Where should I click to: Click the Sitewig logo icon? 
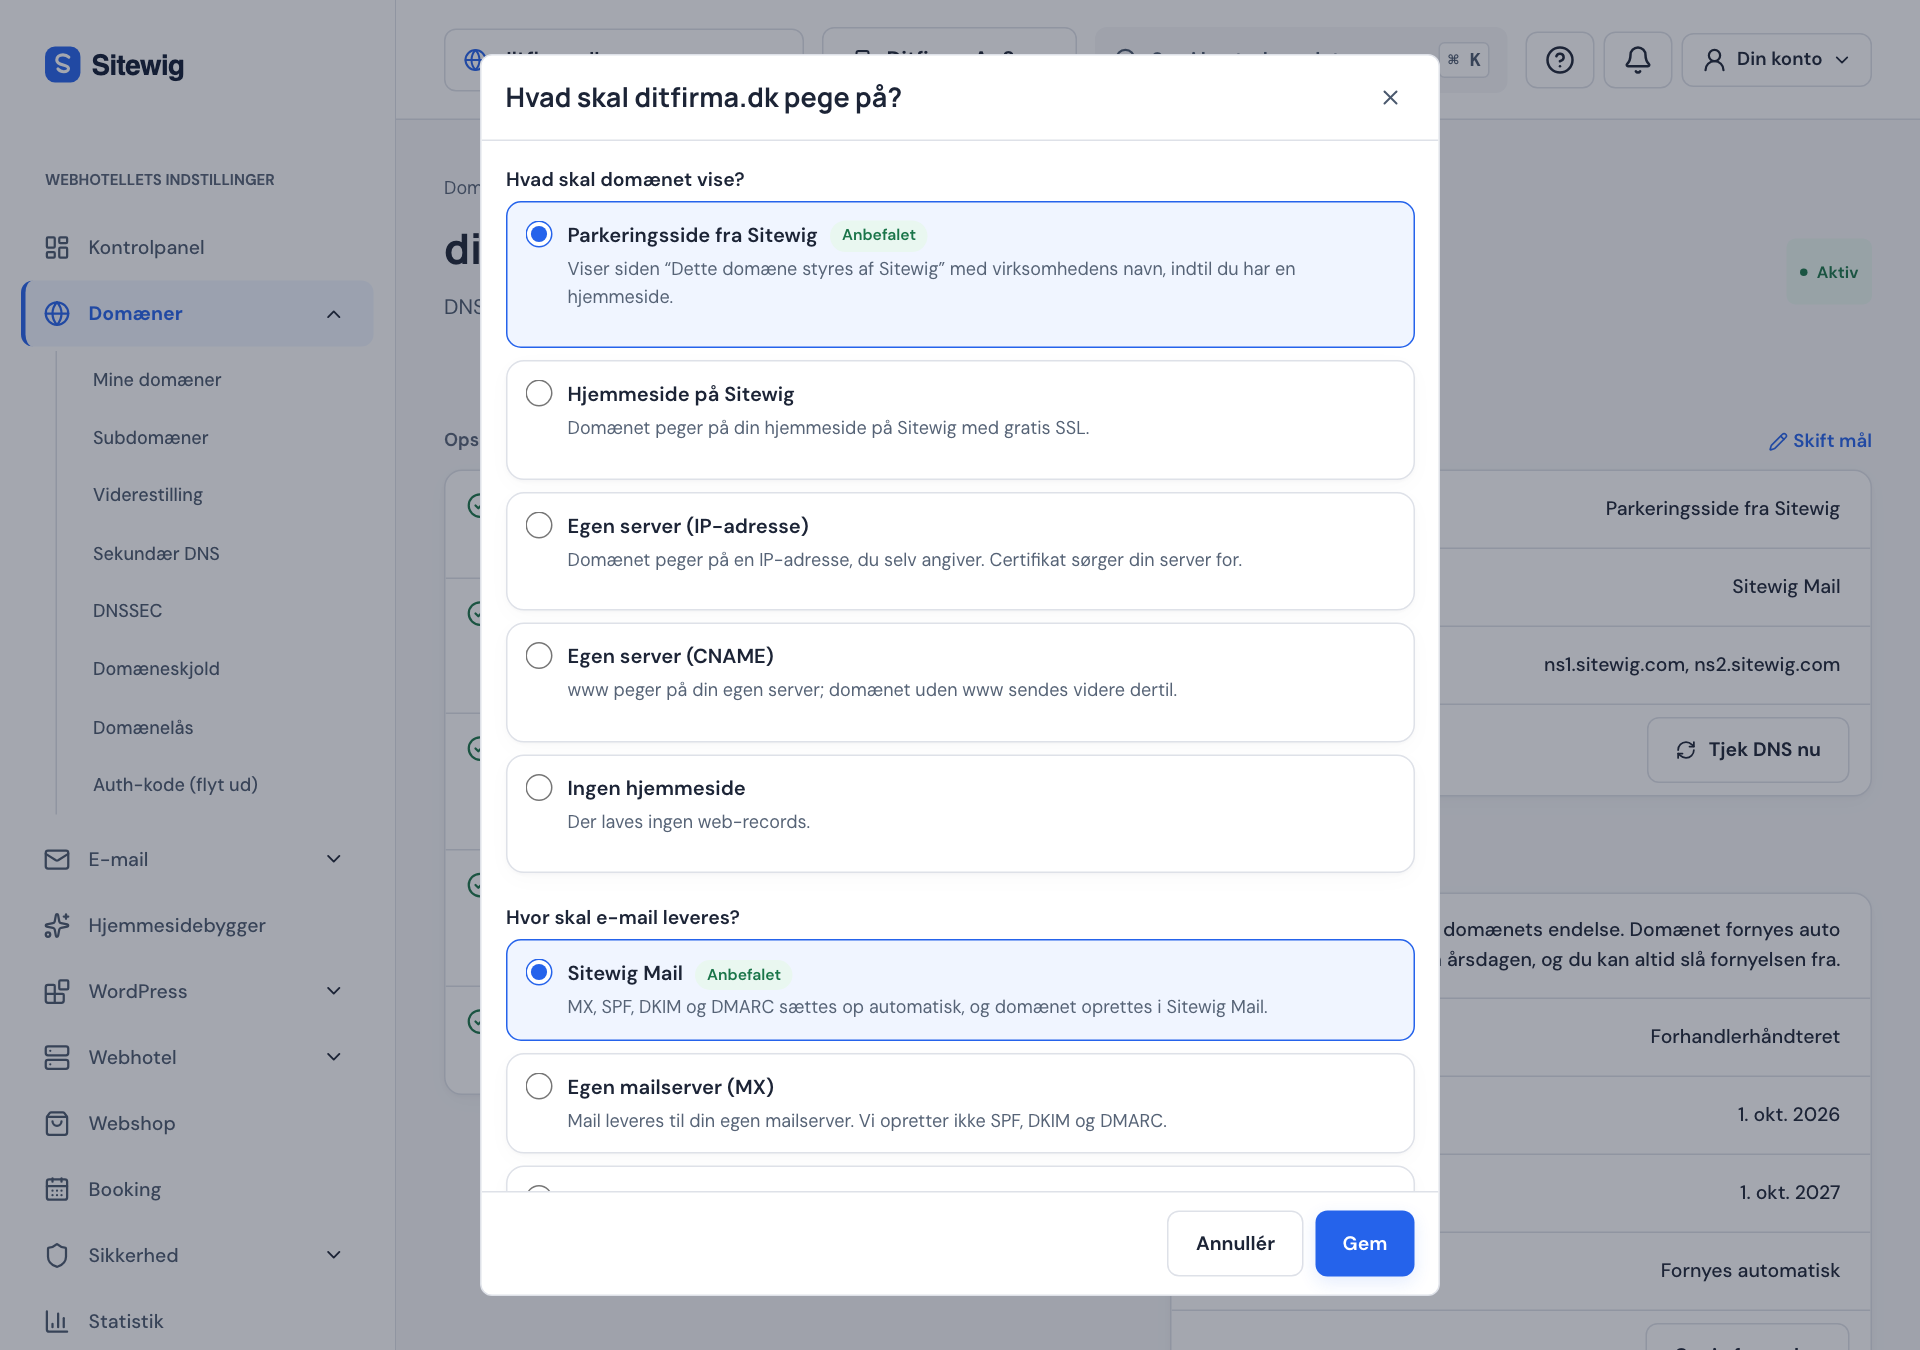click(62, 65)
